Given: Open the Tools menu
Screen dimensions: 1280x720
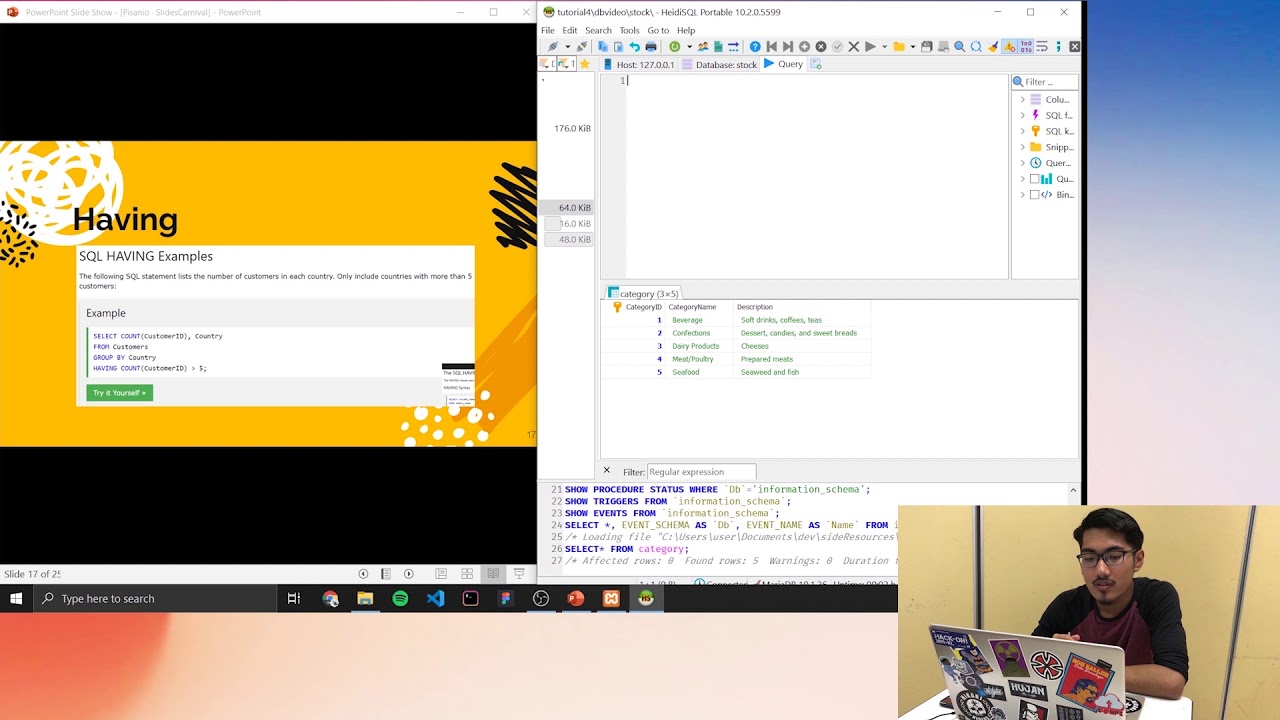Looking at the screenshot, I should coord(629,30).
